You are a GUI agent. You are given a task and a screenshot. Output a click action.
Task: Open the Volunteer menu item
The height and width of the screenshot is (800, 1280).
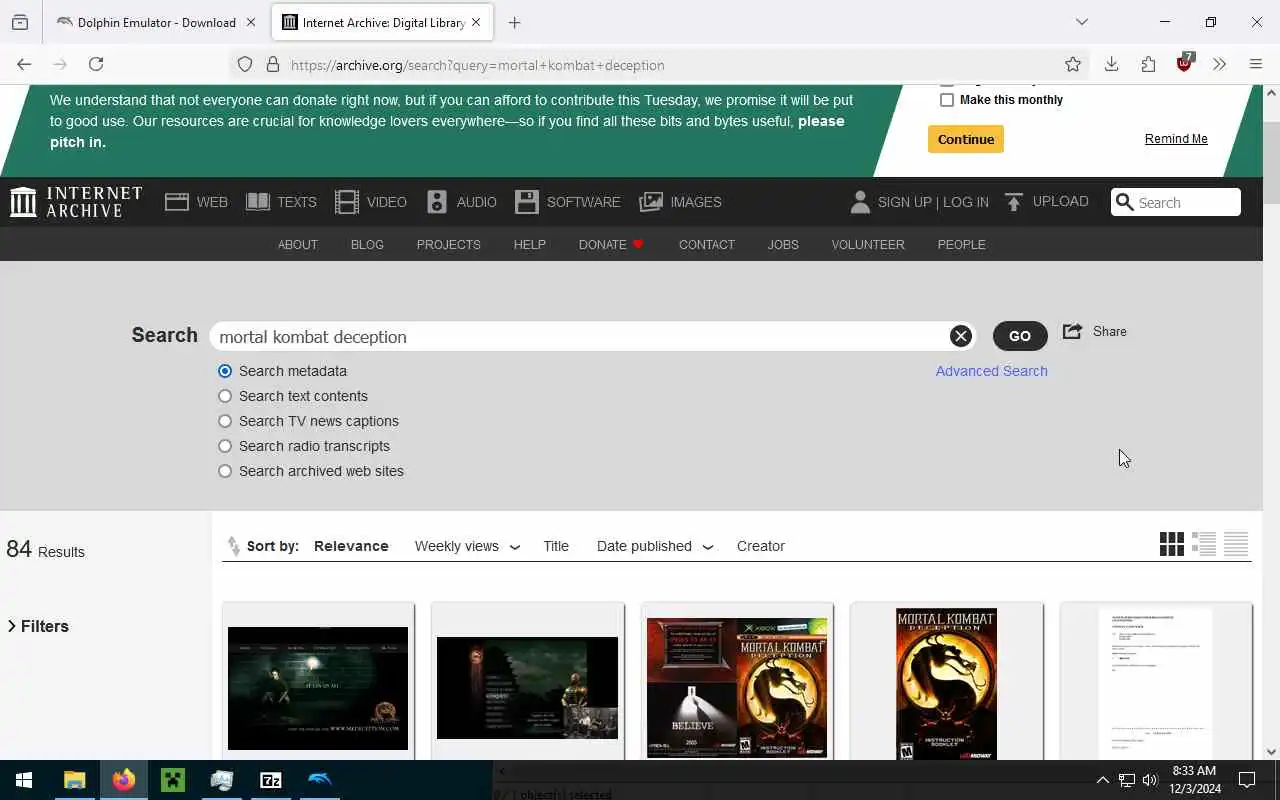[x=868, y=244]
